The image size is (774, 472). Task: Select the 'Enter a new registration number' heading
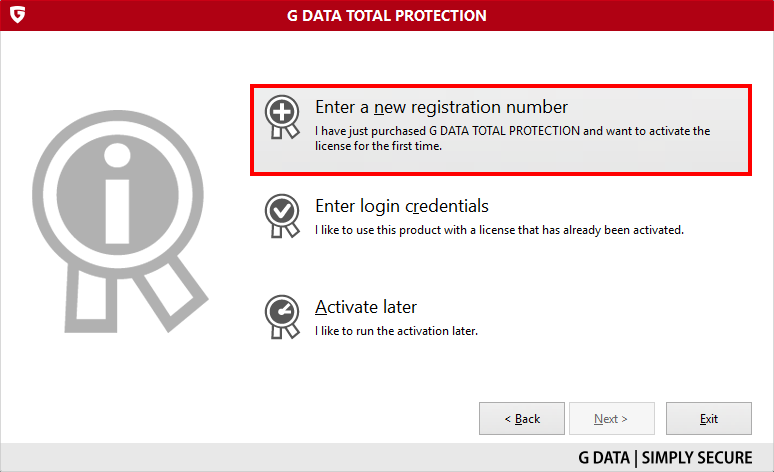[x=441, y=107]
